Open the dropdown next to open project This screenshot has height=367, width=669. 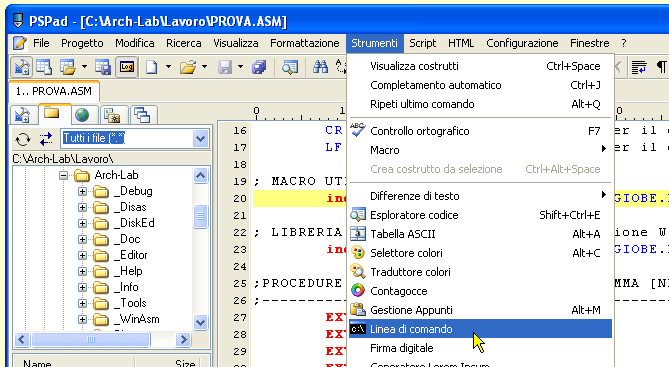point(84,67)
